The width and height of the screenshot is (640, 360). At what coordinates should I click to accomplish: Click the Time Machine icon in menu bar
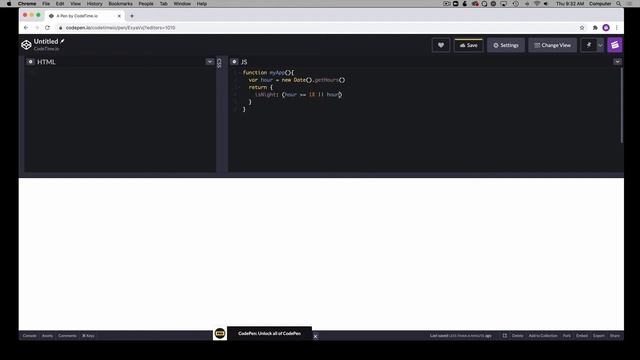pyautogui.click(x=516, y=4)
